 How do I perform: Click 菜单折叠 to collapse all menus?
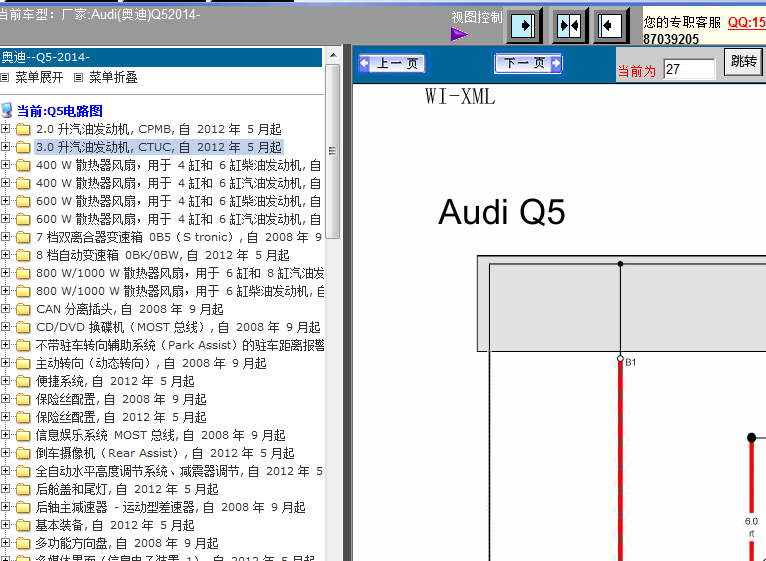tap(113, 77)
